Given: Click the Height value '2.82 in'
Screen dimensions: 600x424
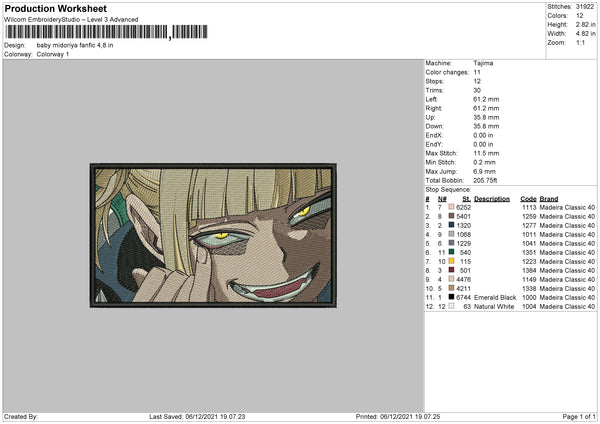Looking at the screenshot, I should [x=585, y=24].
